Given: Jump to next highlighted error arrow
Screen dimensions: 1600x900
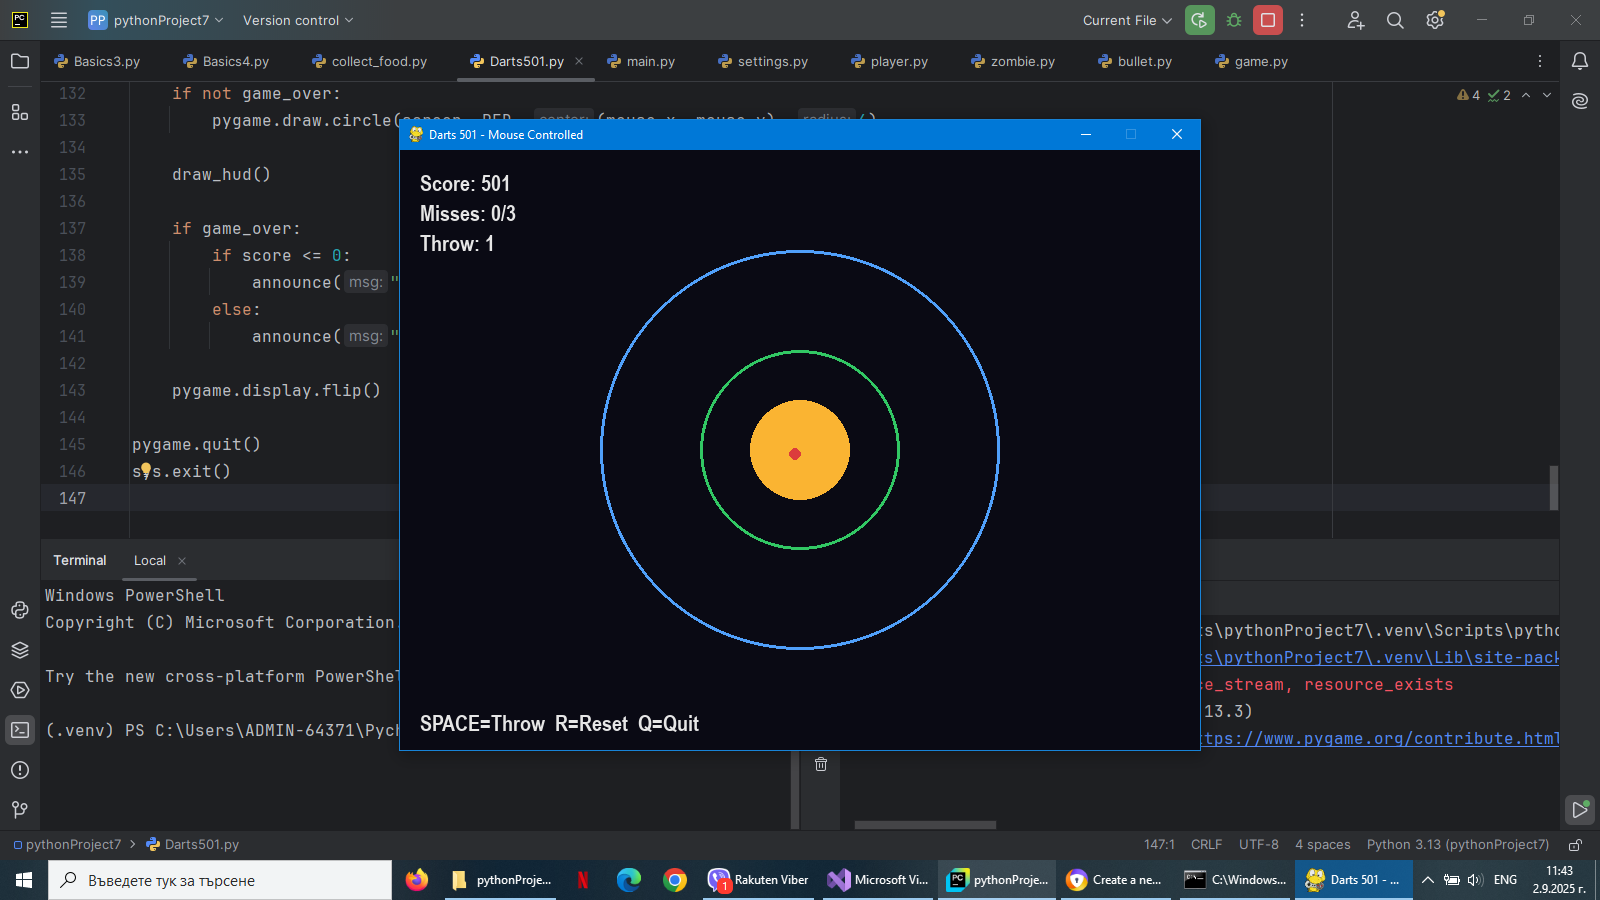Looking at the screenshot, I should tap(1547, 95).
